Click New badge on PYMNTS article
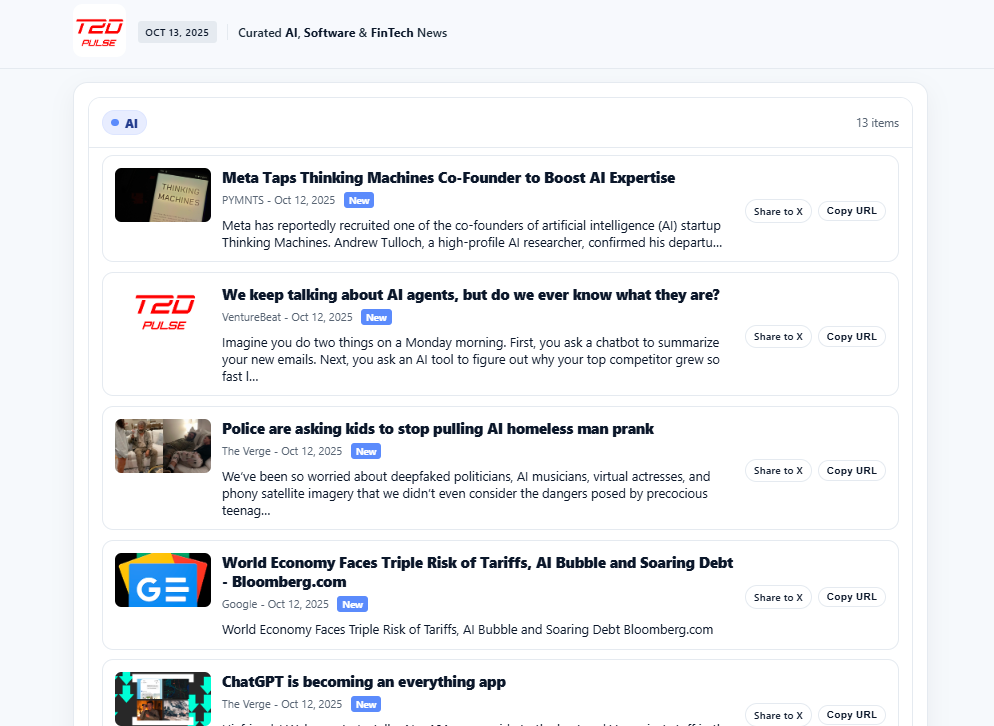The height and width of the screenshot is (726, 994). tap(359, 200)
